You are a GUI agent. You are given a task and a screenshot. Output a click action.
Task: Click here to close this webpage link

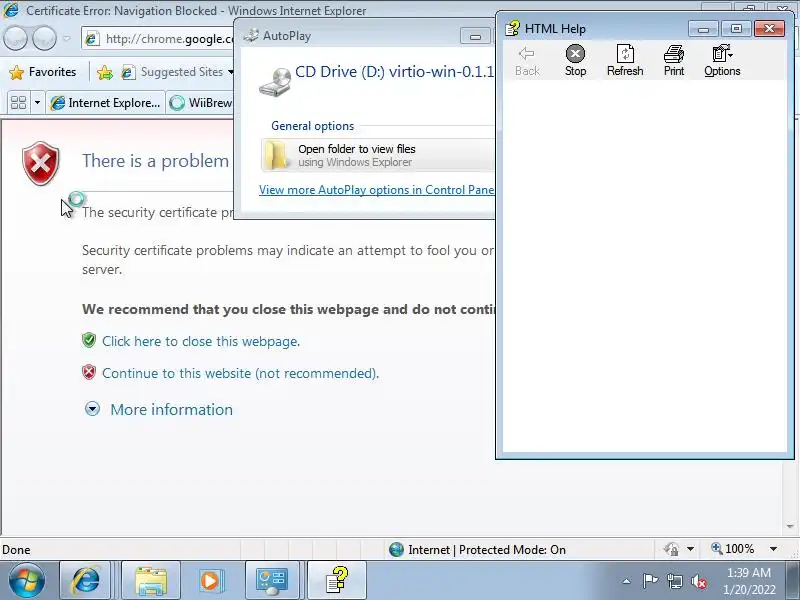(x=201, y=341)
